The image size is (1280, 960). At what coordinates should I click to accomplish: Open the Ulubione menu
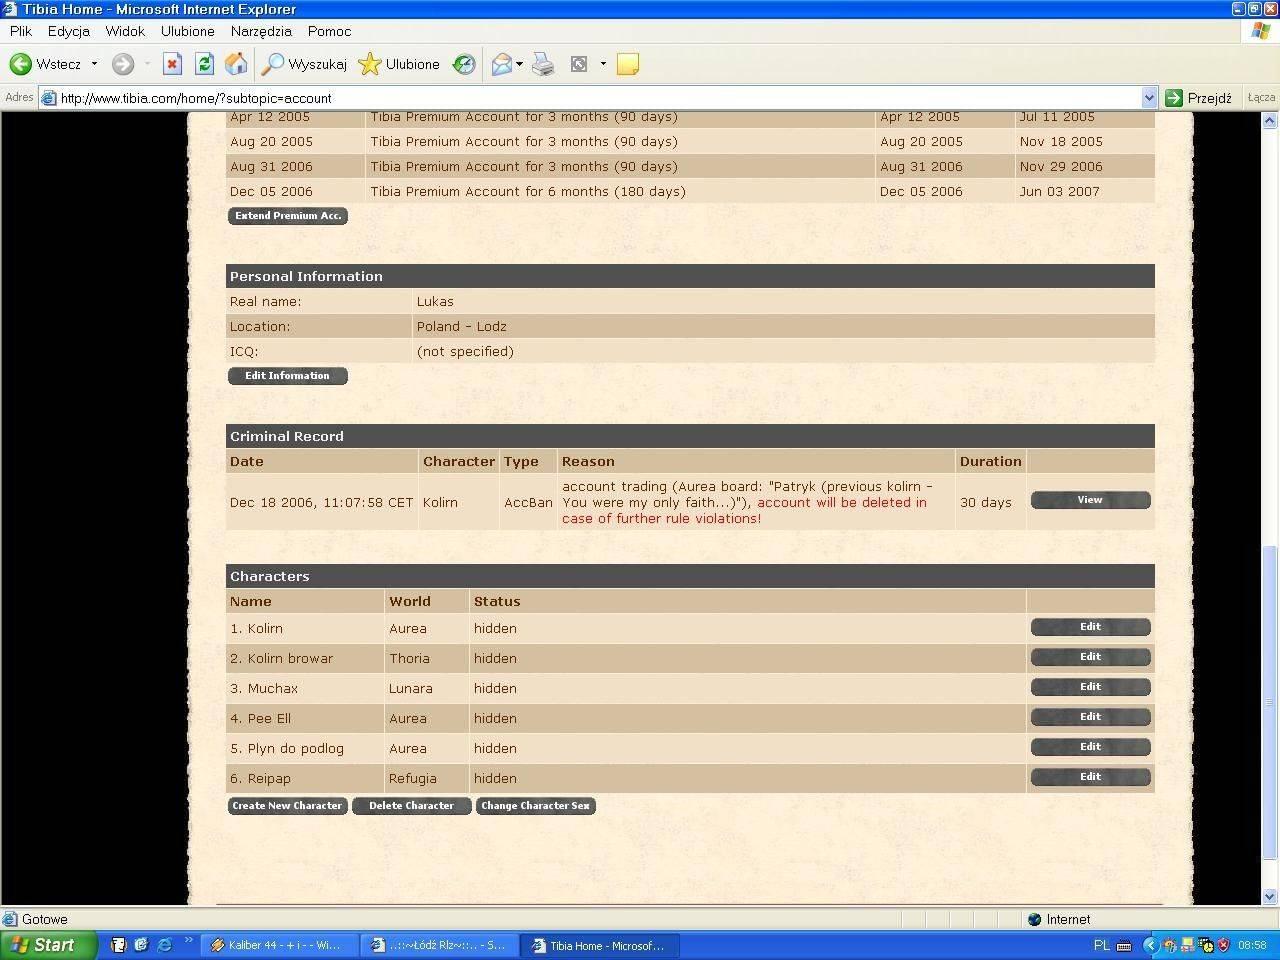tap(188, 31)
